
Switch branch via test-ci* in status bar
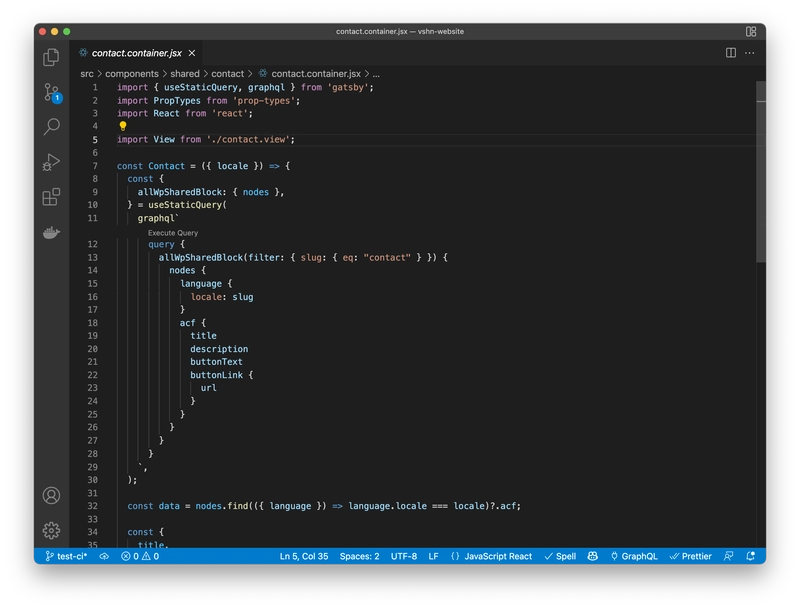coord(66,556)
